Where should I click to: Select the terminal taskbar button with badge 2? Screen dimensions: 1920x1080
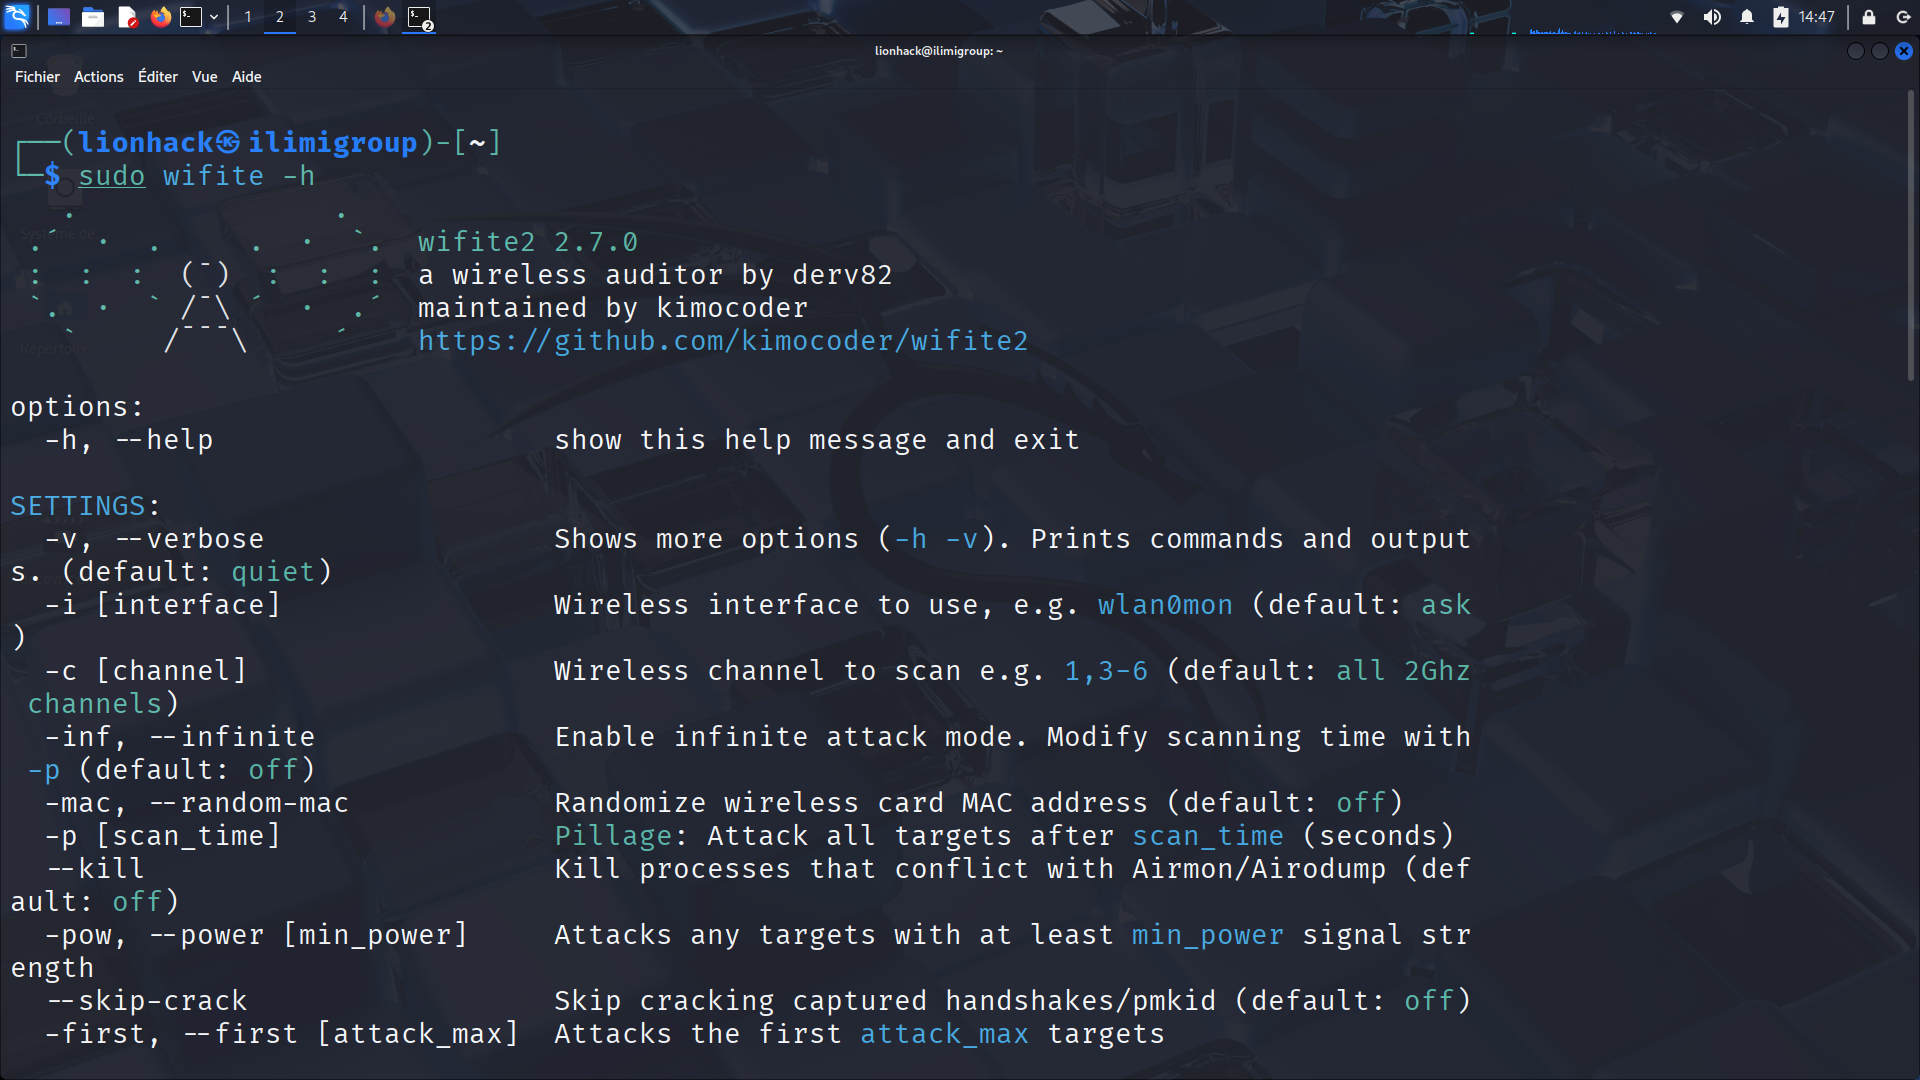point(419,17)
